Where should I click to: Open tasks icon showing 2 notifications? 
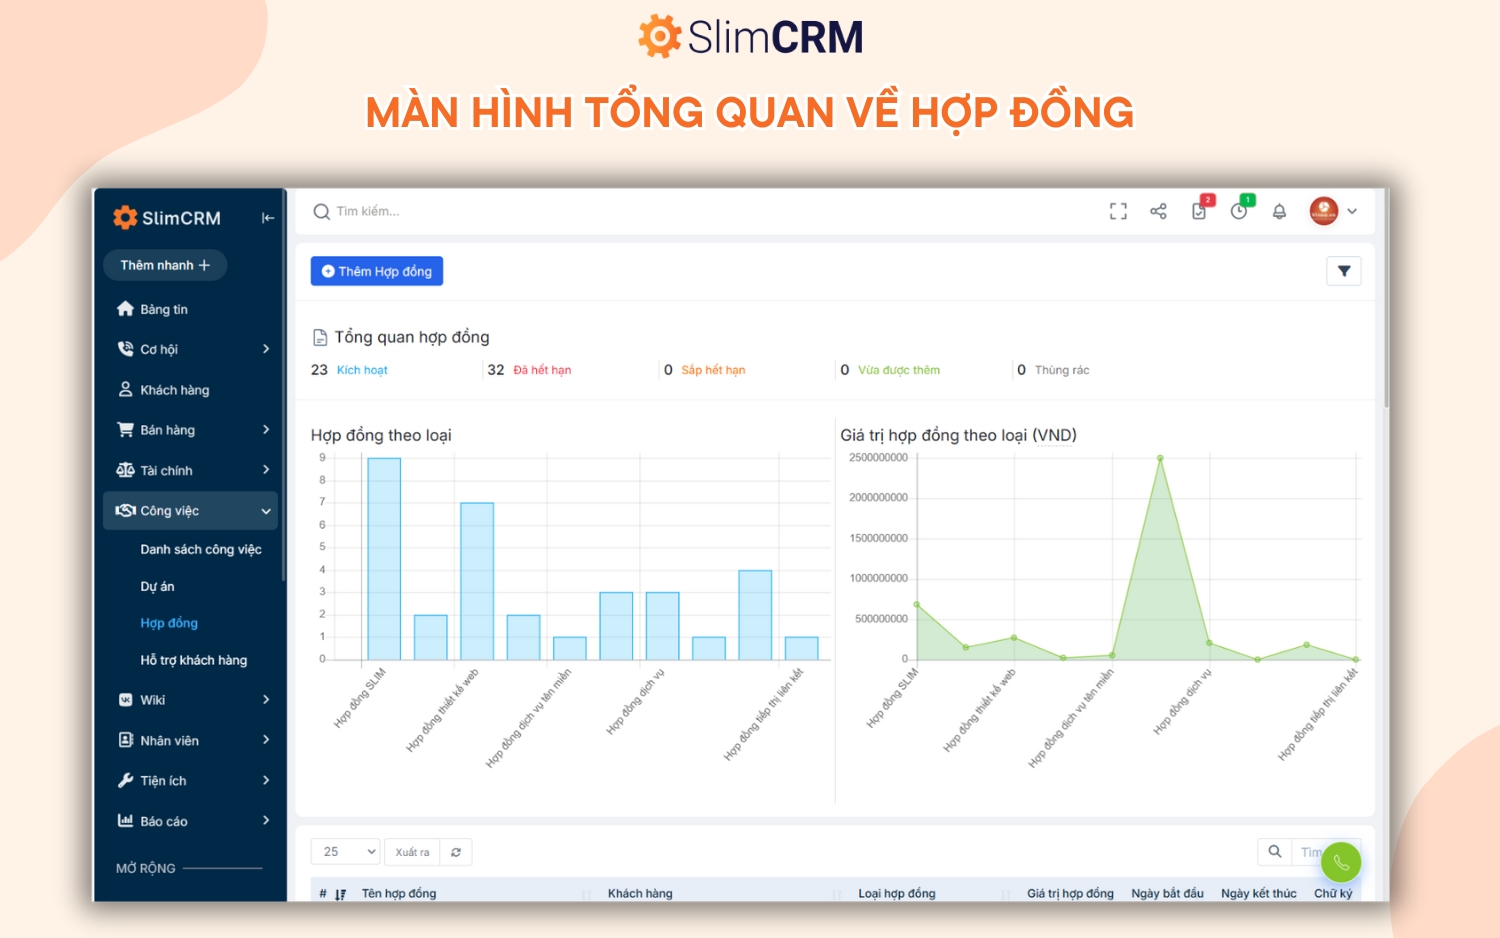pyautogui.click(x=1199, y=211)
